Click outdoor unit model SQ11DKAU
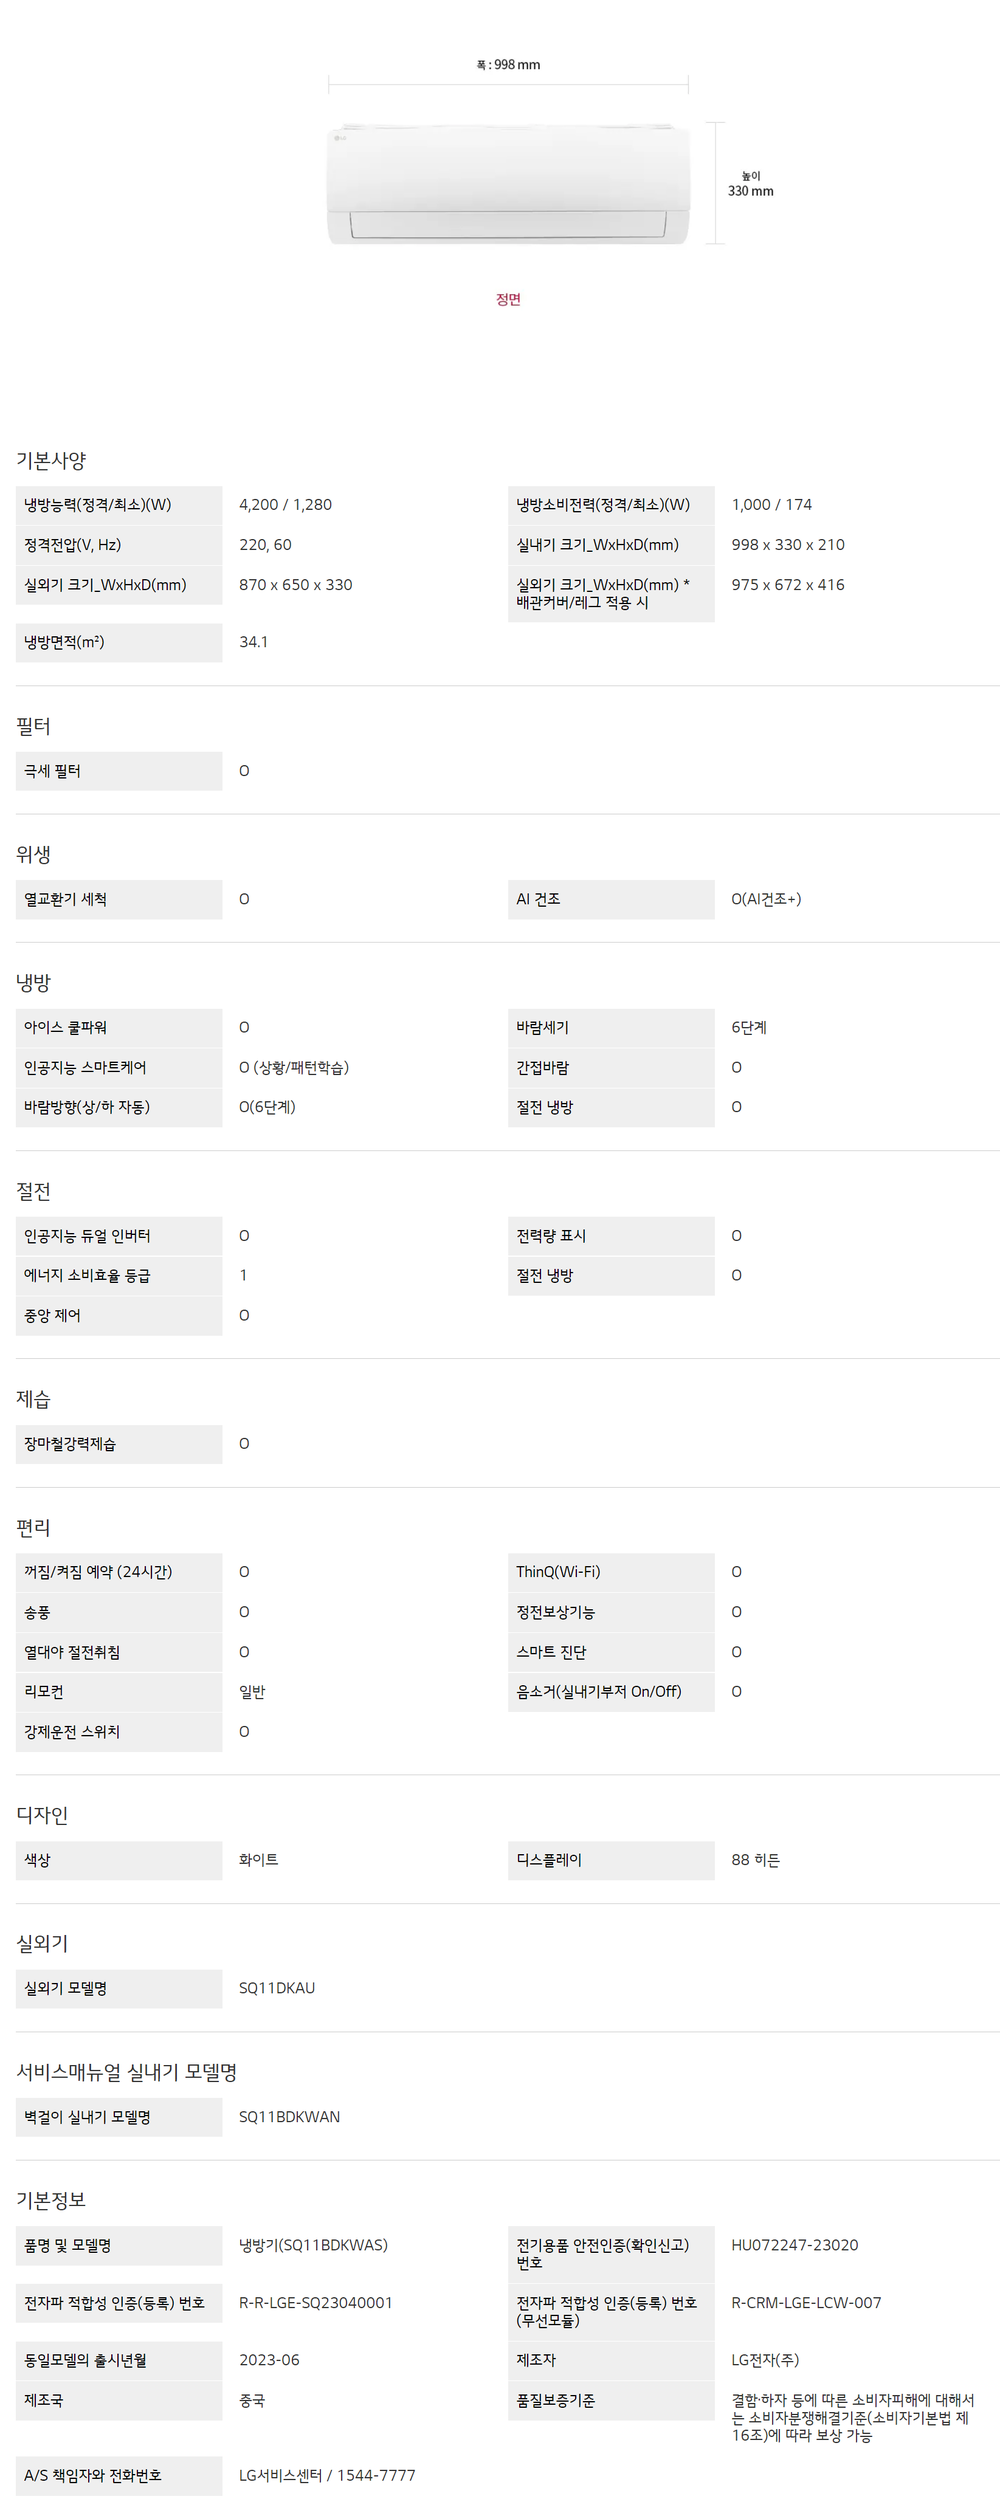Screen dimensions: 1000x2502 (x=277, y=1988)
